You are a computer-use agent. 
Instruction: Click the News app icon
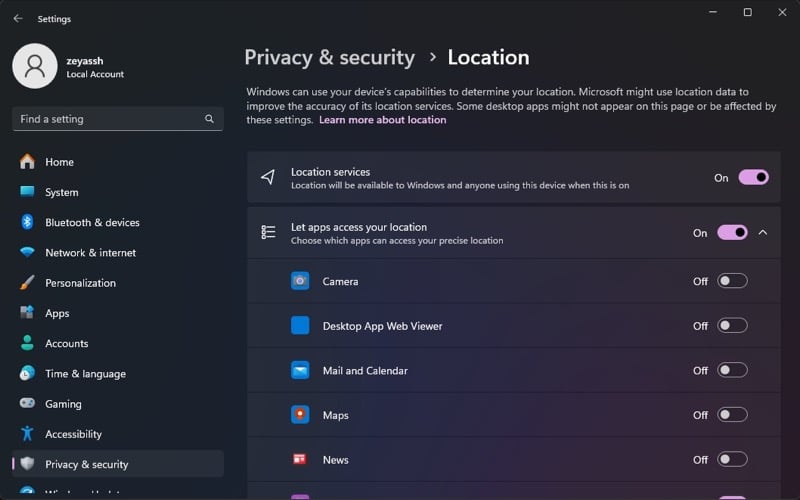pyautogui.click(x=300, y=459)
